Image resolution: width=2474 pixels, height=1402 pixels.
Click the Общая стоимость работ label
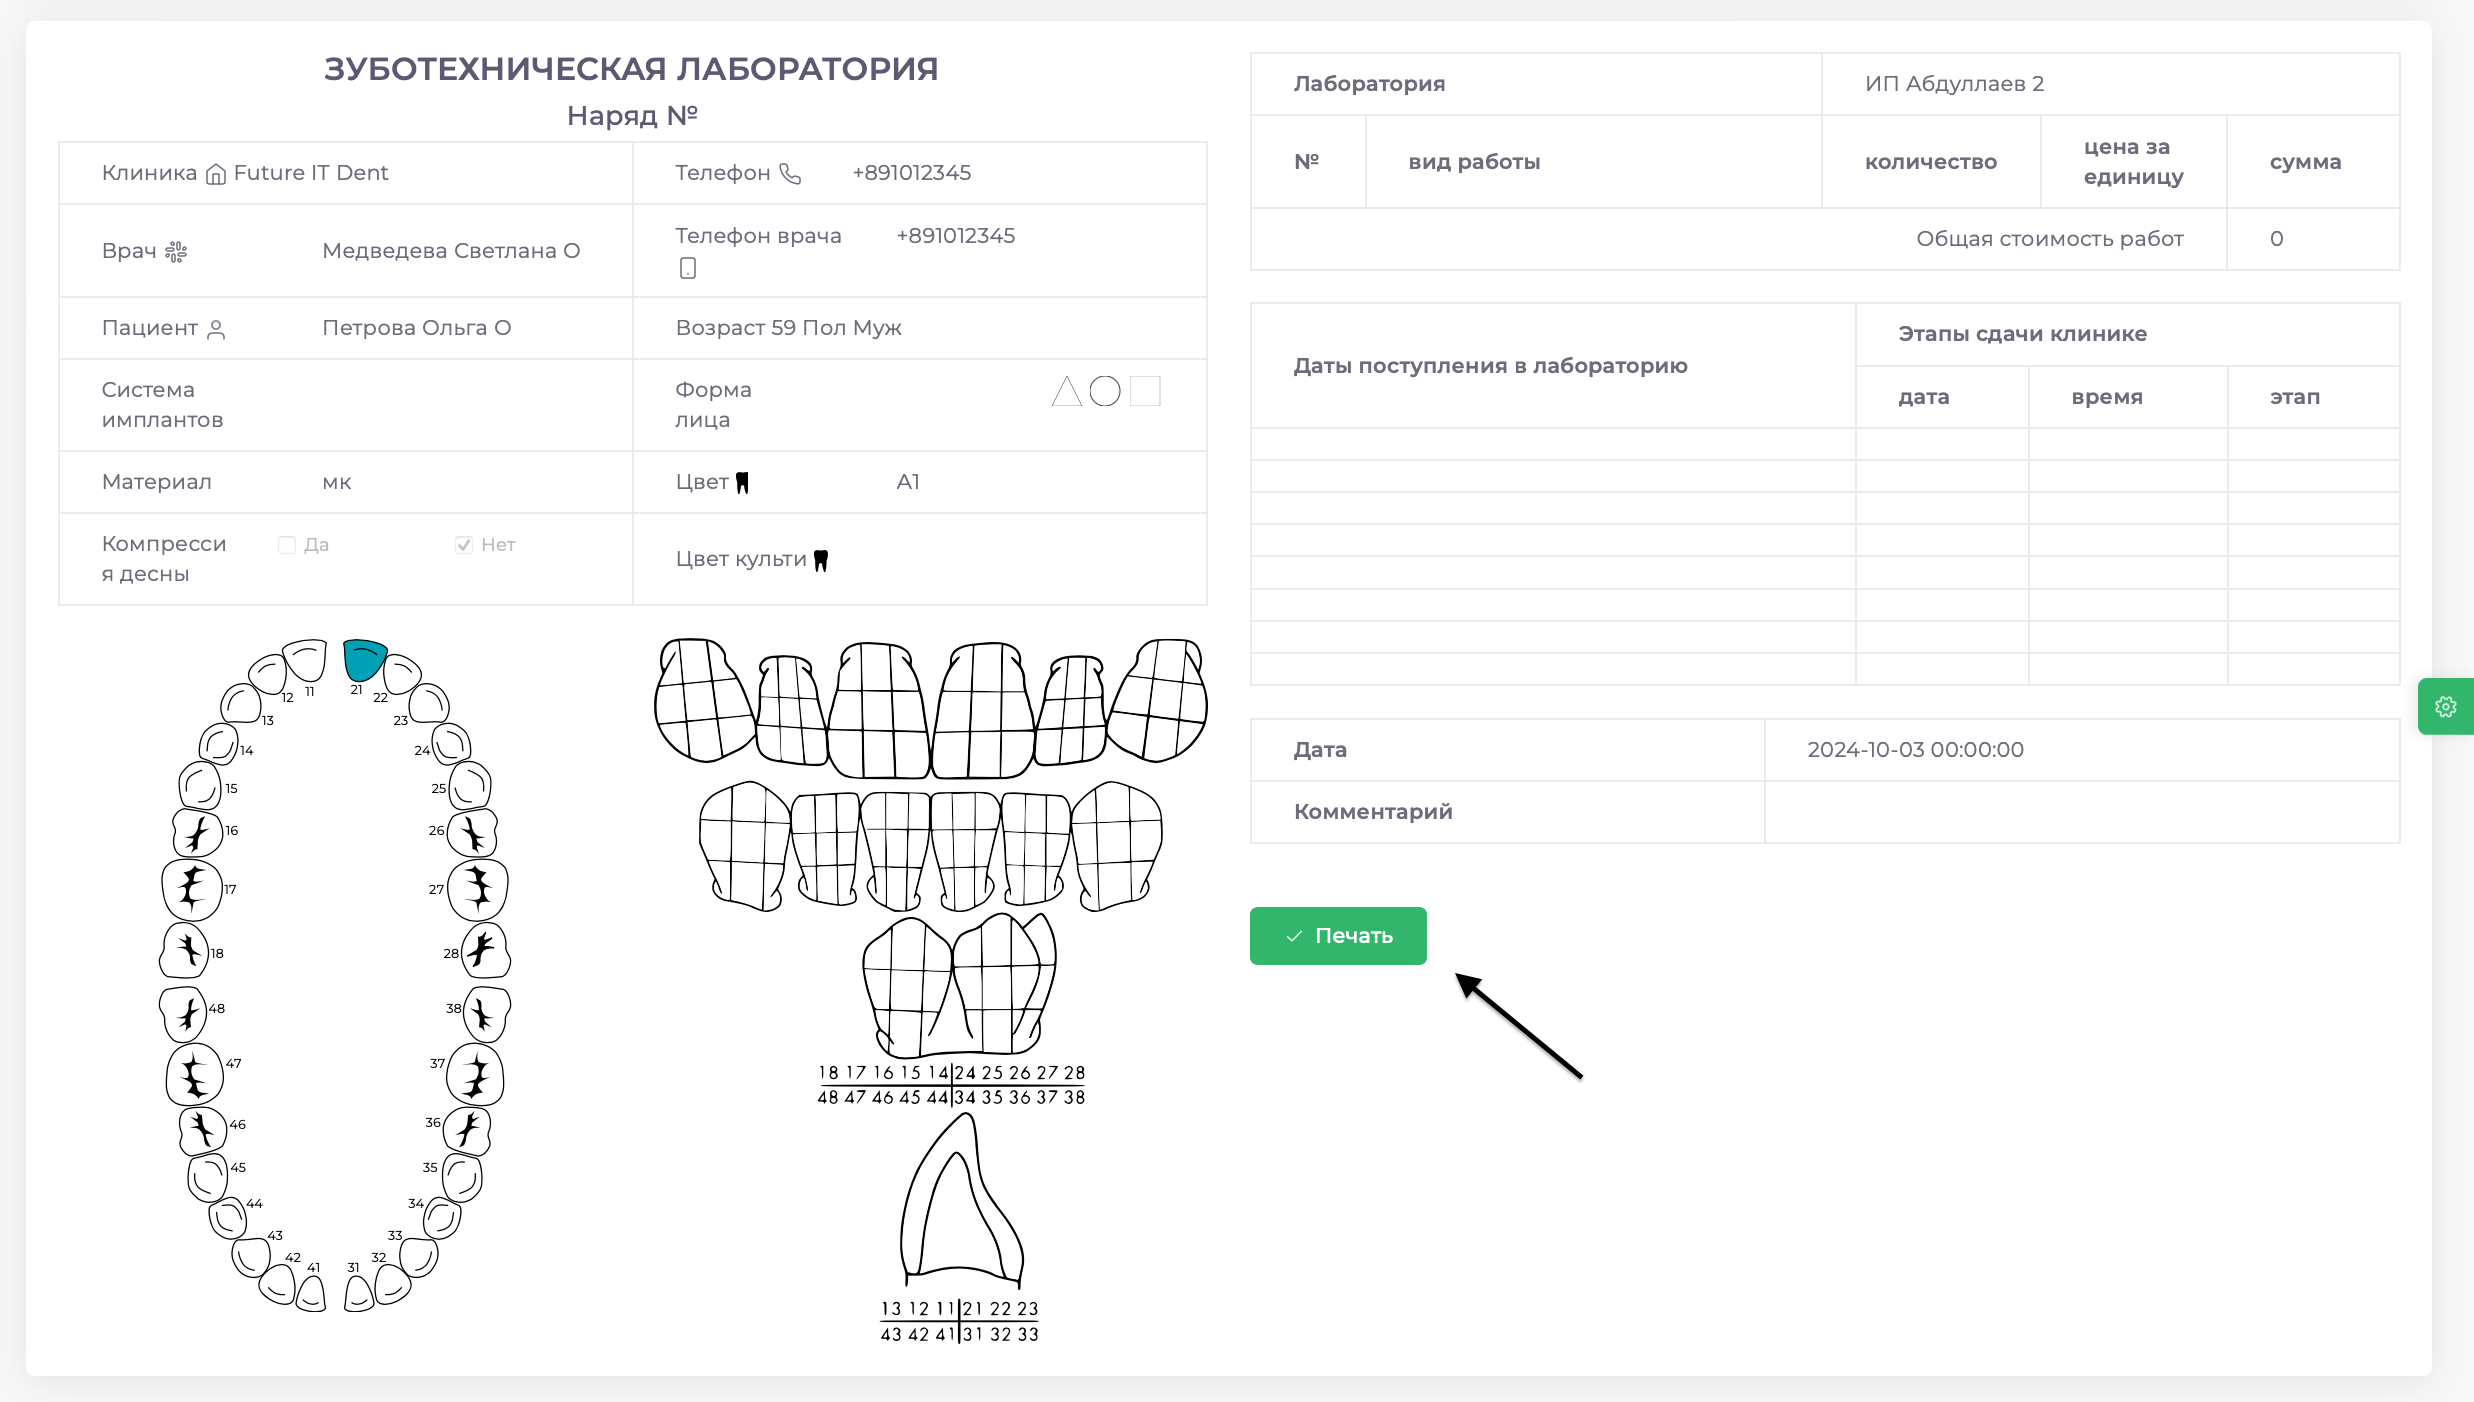point(2049,239)
